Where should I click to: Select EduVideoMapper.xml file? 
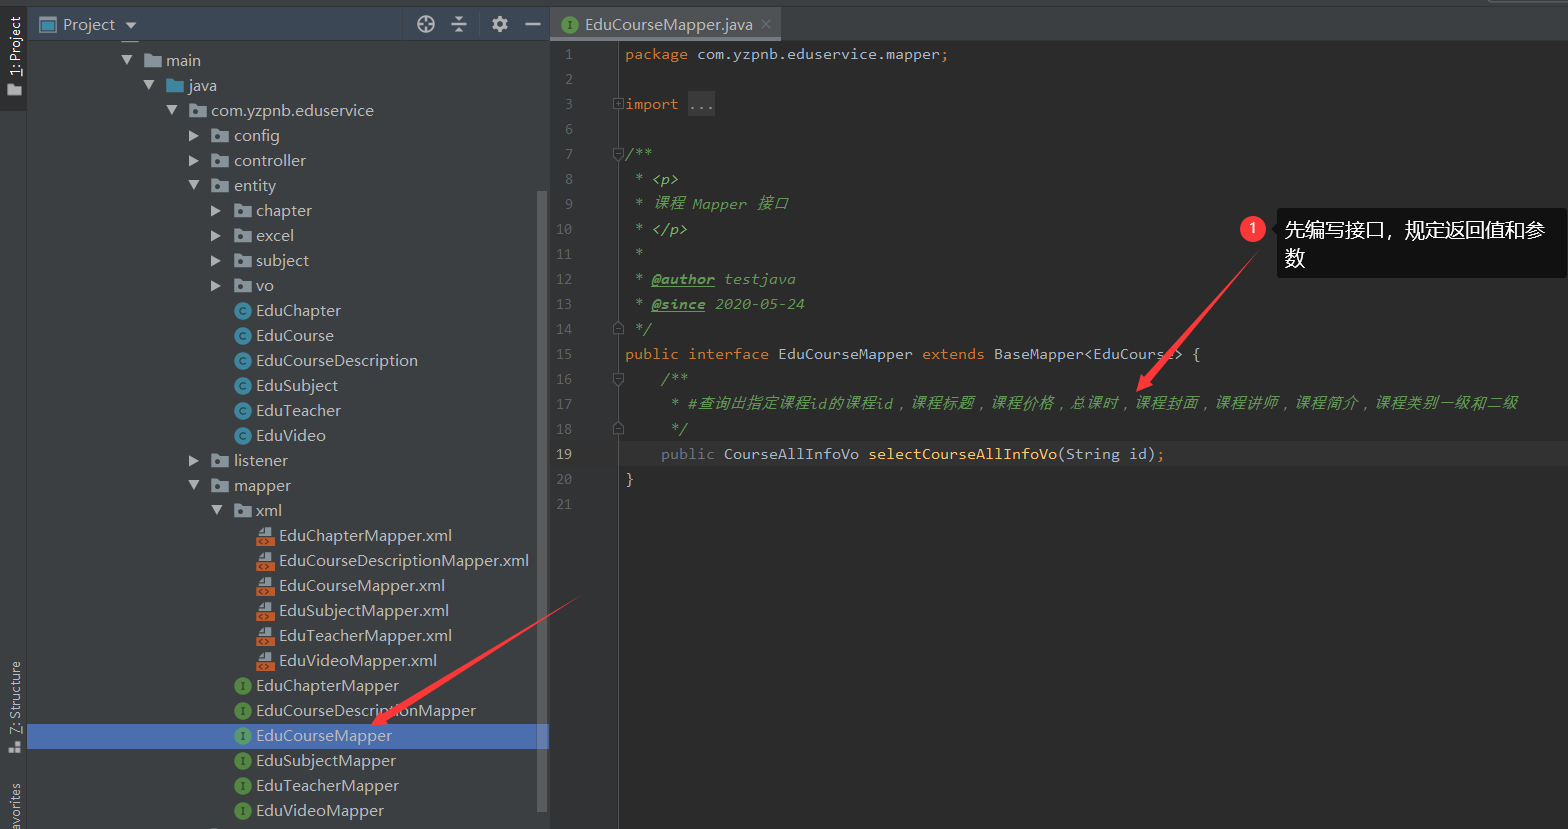click(358, 660)
